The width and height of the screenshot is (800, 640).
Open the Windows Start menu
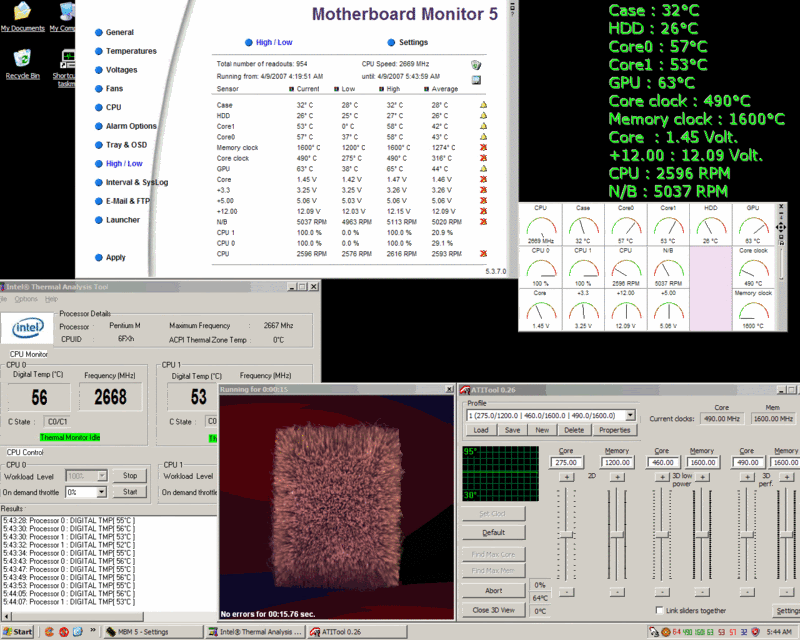click(x=17, y=632)
